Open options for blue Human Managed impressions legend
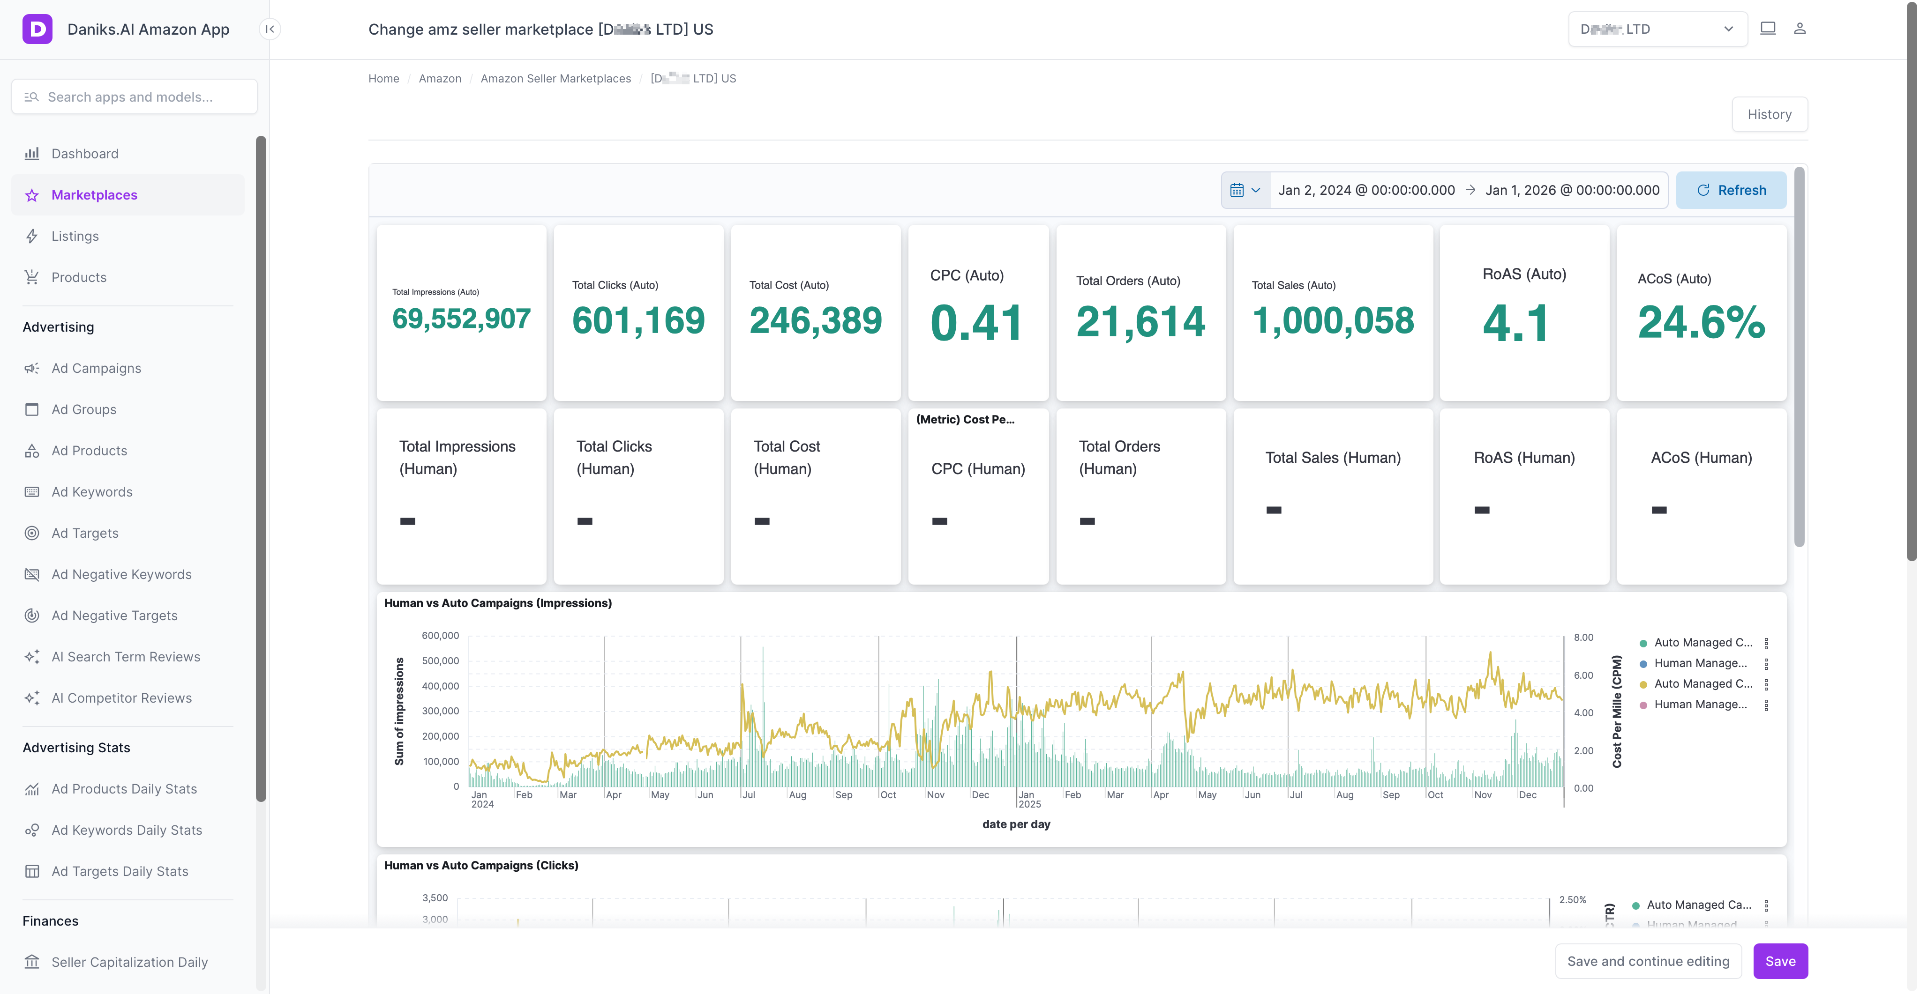1920x994 pixels. [1767, 664]
